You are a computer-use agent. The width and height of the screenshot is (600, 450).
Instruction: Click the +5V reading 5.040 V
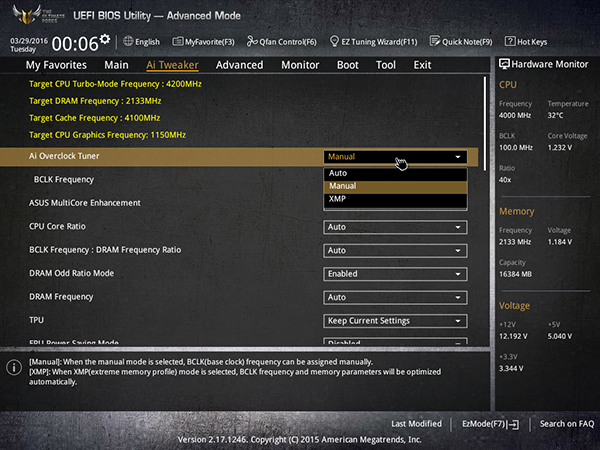pyautogui.click(x=559, y=336)
